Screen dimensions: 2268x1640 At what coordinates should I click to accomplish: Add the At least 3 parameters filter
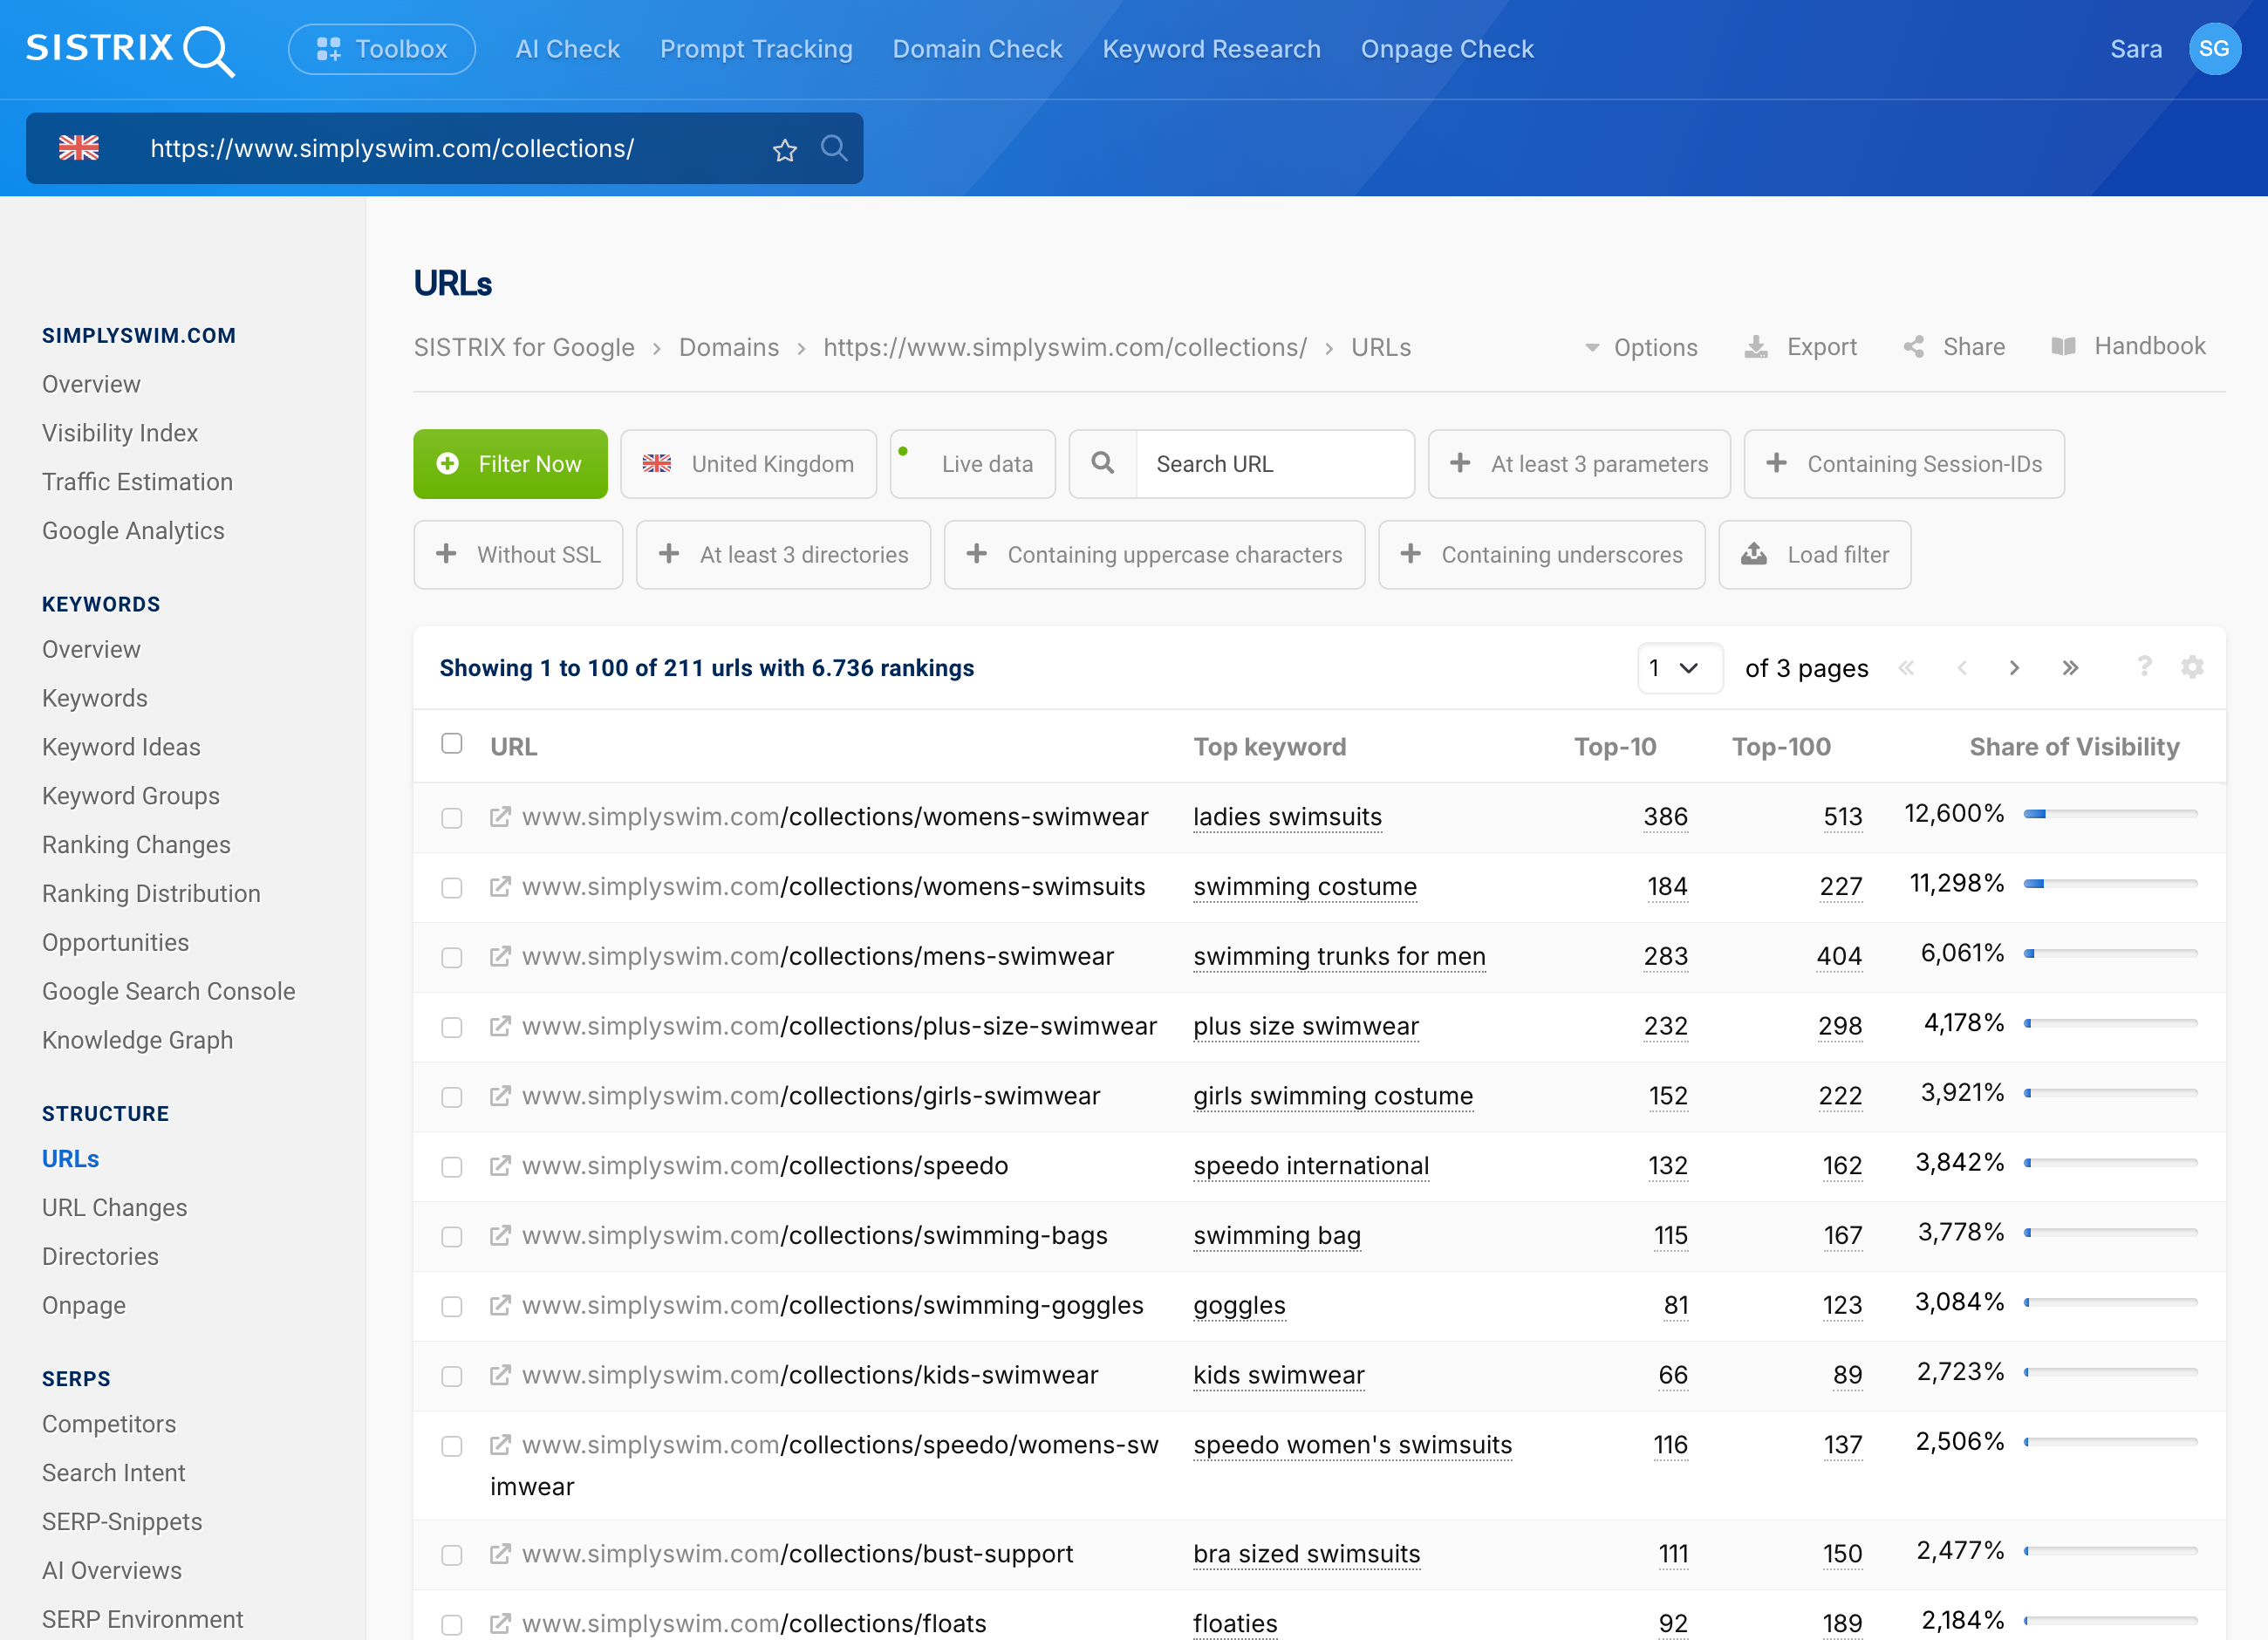click(x=1579, y=464)
